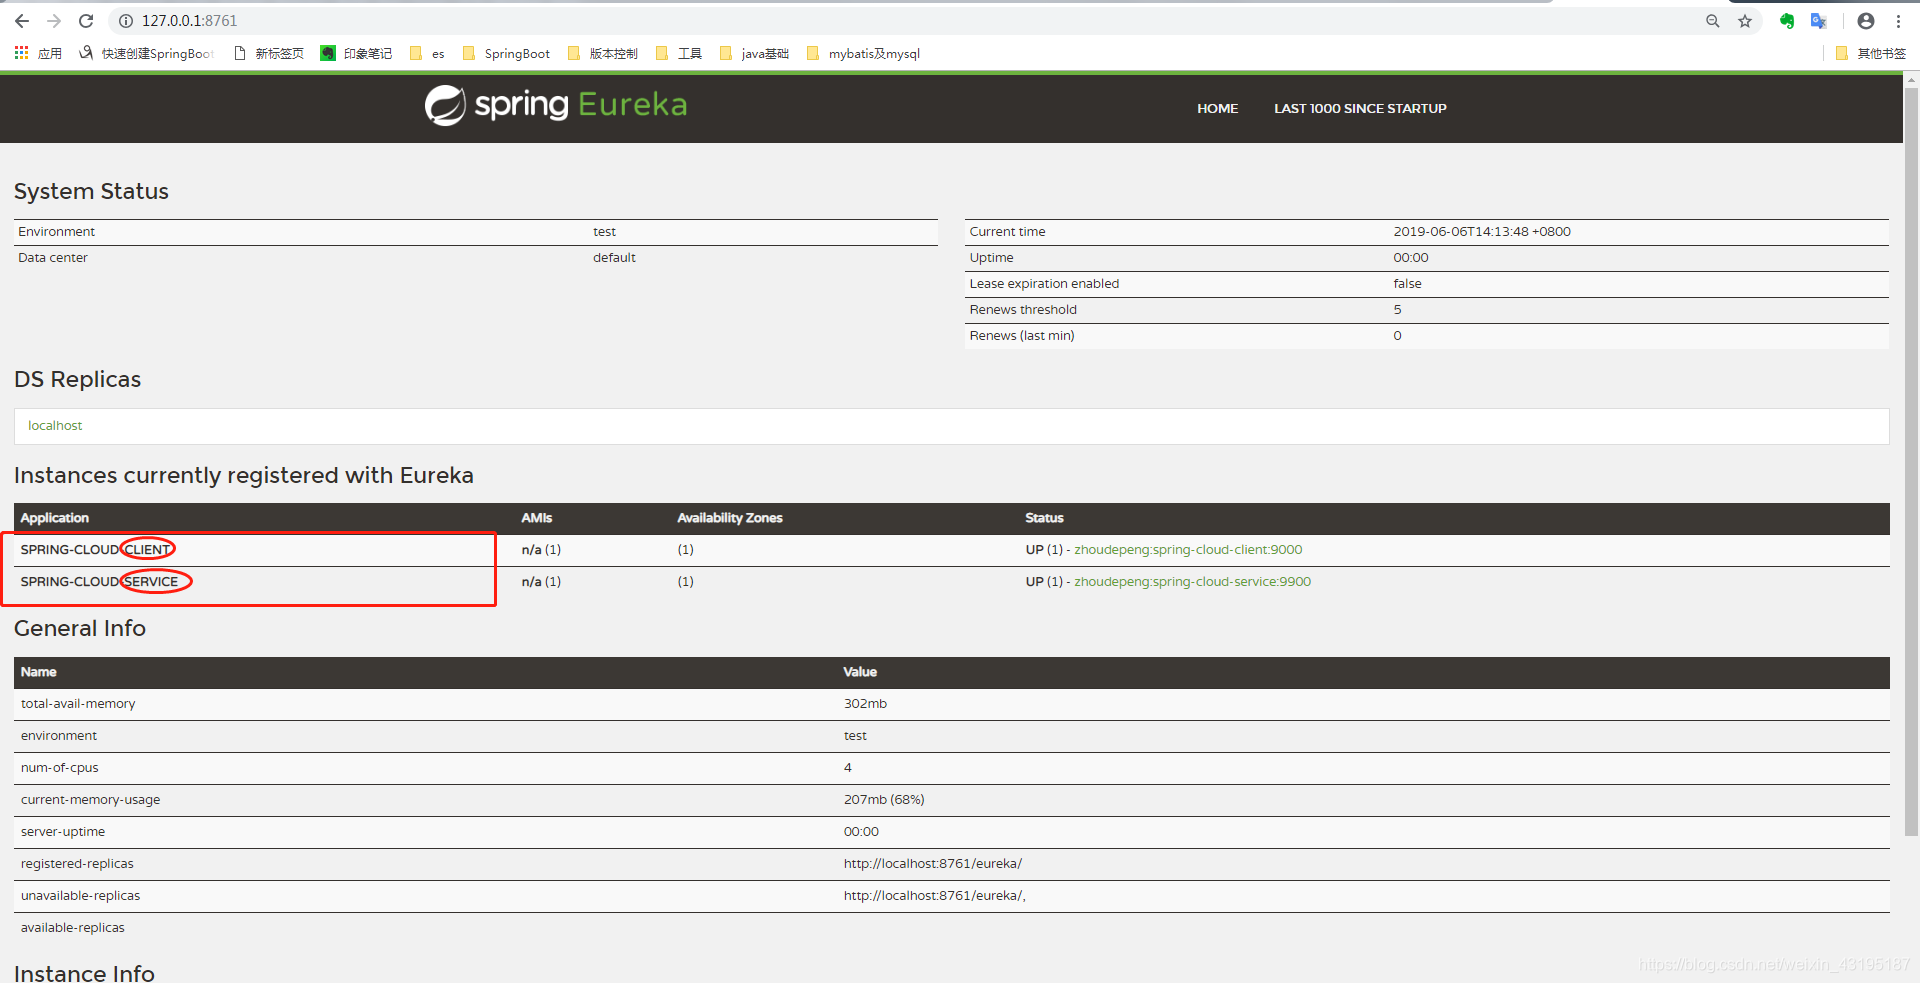Click the address bar URL 127.0.0.1:8761
This screenshot has height=983, width=1920.
pos(189,21)
